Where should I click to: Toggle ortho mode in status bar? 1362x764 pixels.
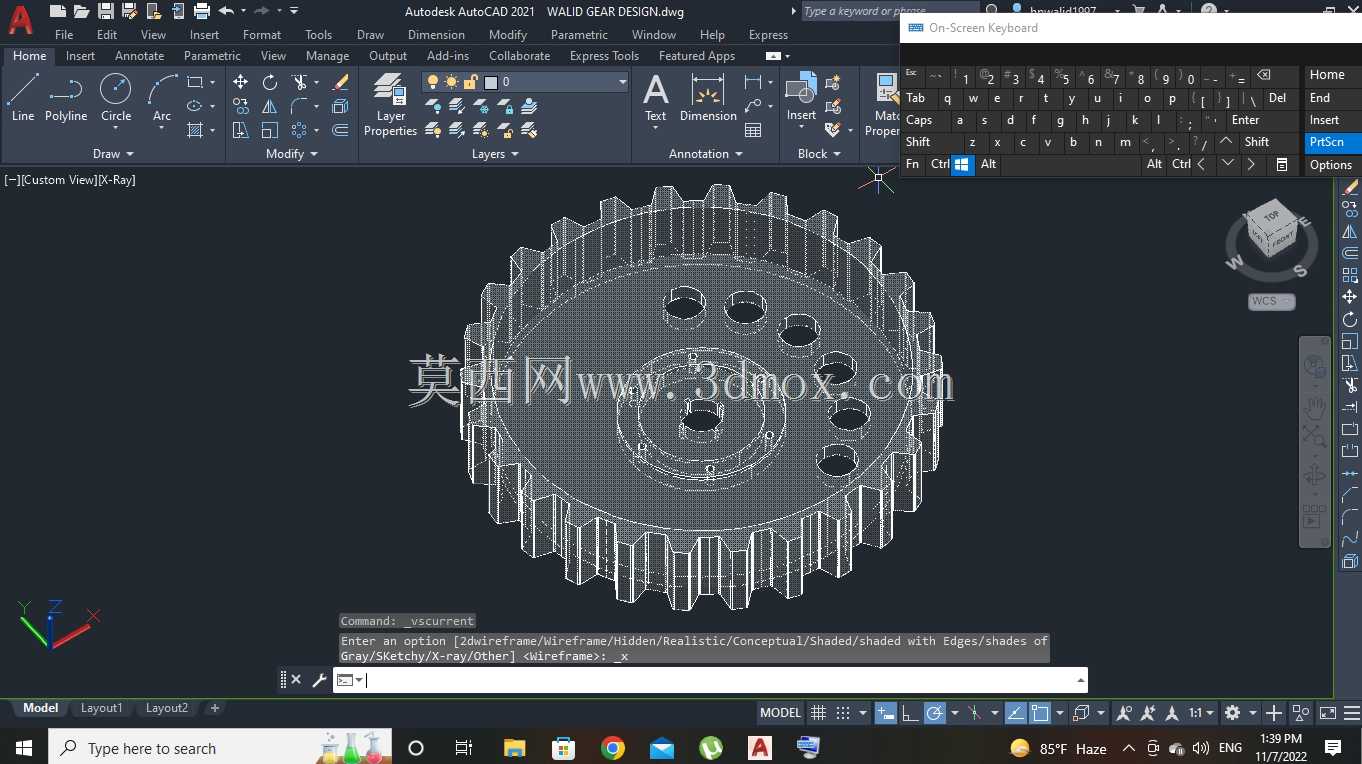[910, 713]
